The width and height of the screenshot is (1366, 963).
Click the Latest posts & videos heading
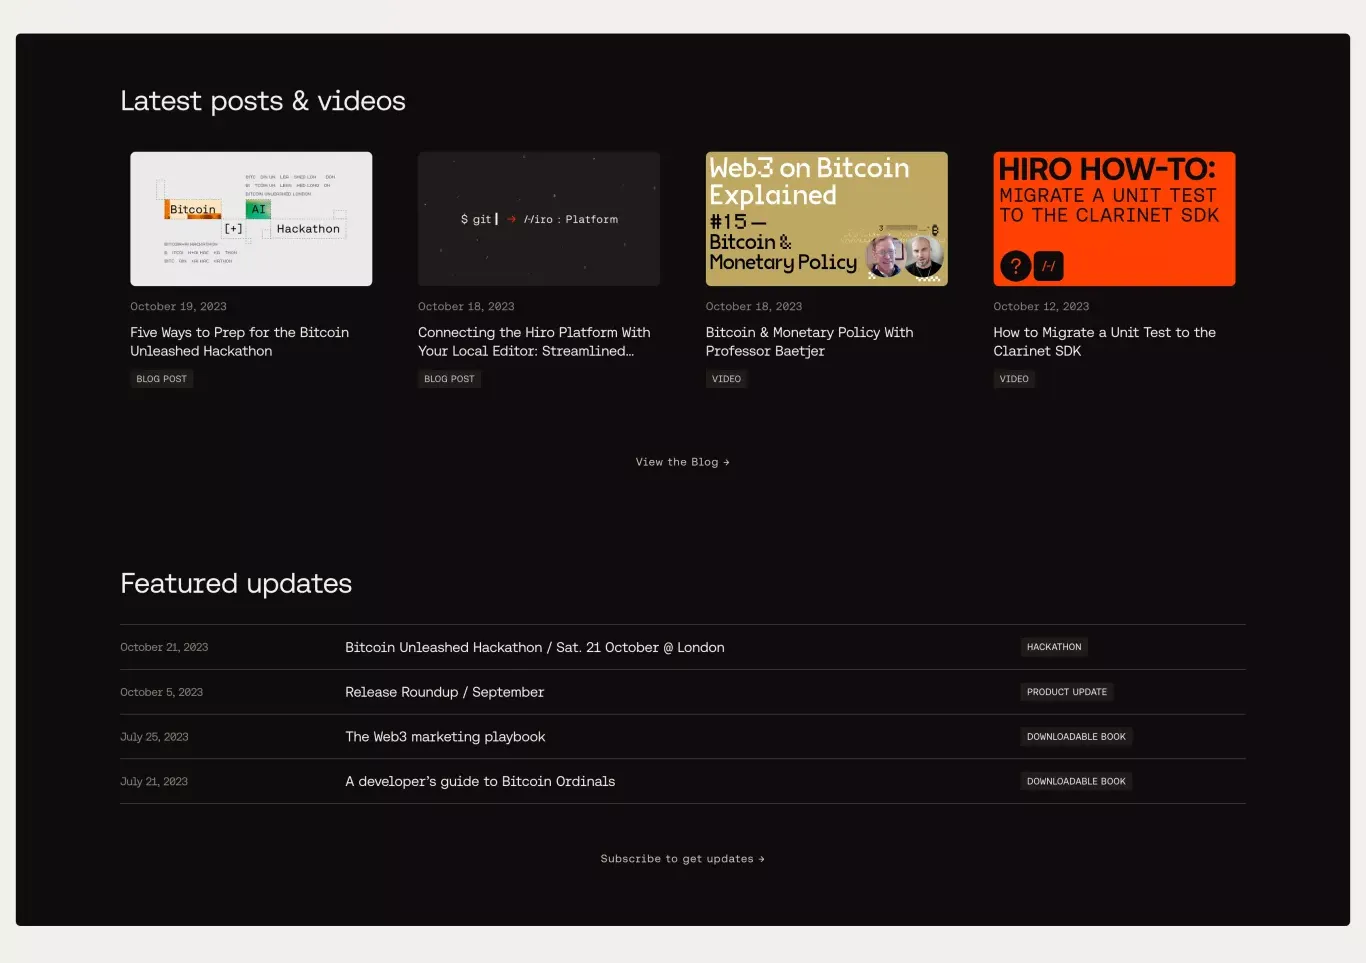263,101
